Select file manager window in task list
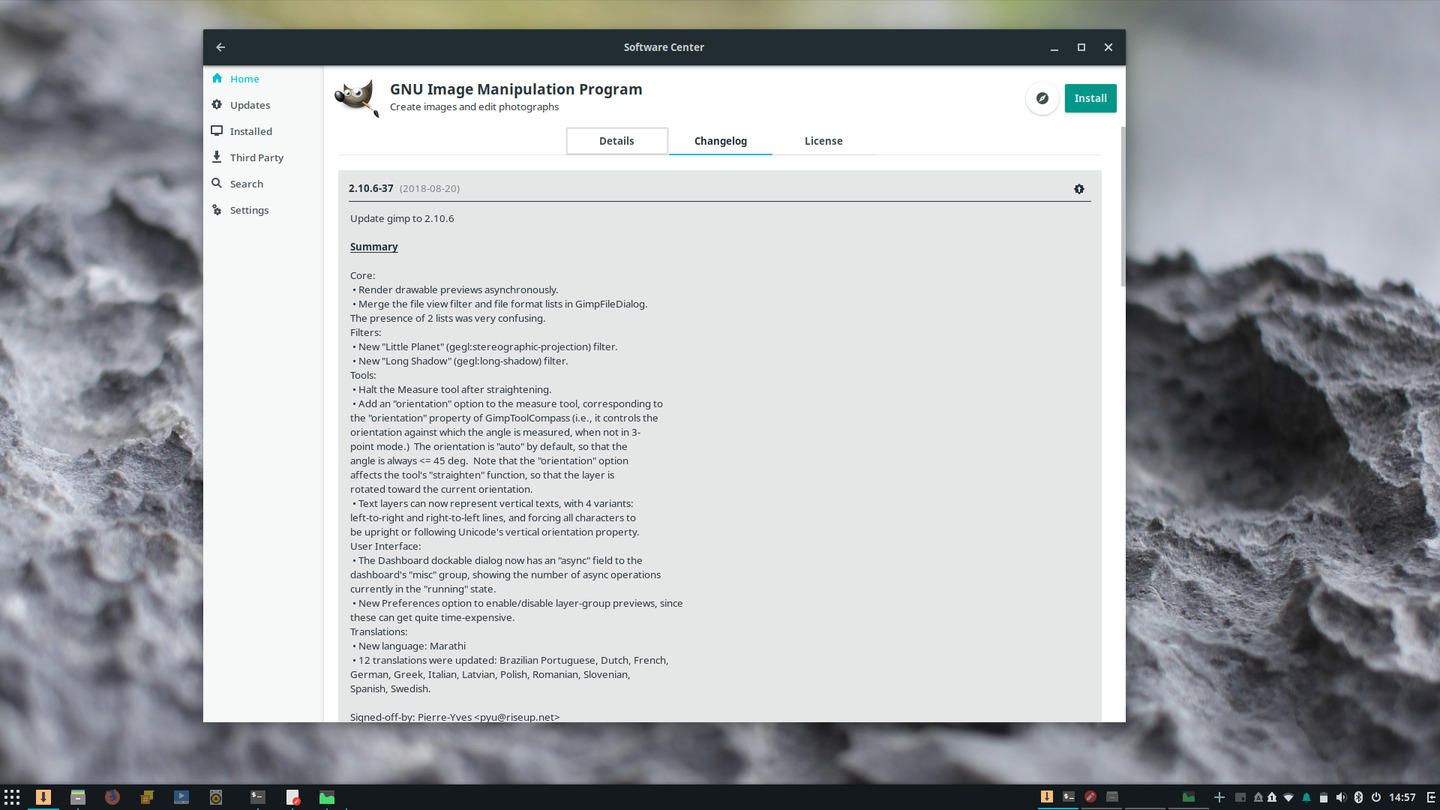The height and width of the screenshot is (810, 1440). pos(1112,797)
